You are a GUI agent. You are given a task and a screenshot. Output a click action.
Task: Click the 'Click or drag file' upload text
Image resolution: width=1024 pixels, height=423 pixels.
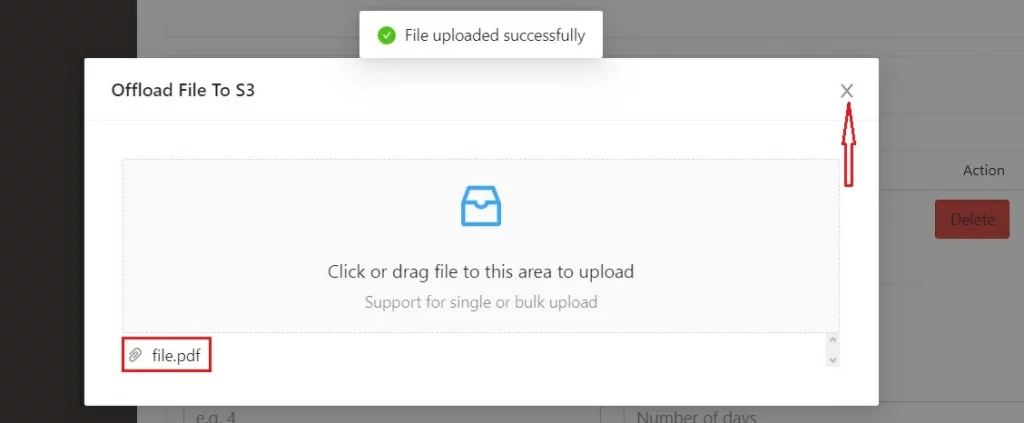coord(481,272)
